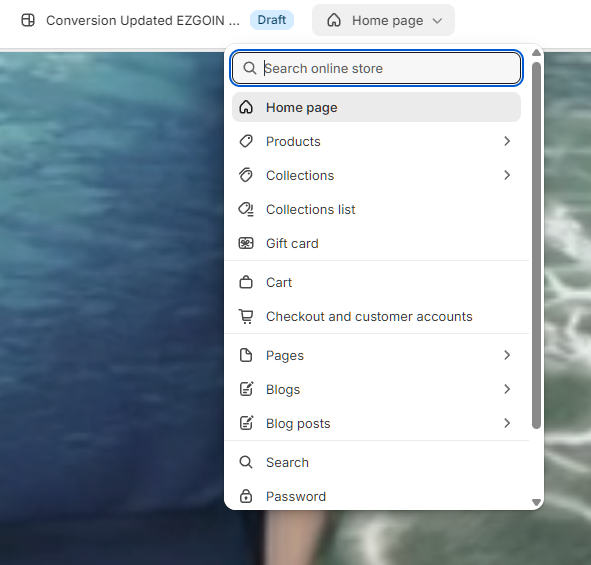The image size is (591, 565).
Task: Expand the Products submenu chevron
Action: (x=507, y=141)
